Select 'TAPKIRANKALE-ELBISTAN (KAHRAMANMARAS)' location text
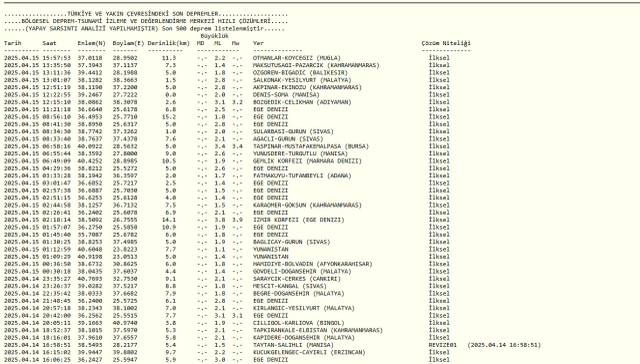640x364 pixels. 318,330
